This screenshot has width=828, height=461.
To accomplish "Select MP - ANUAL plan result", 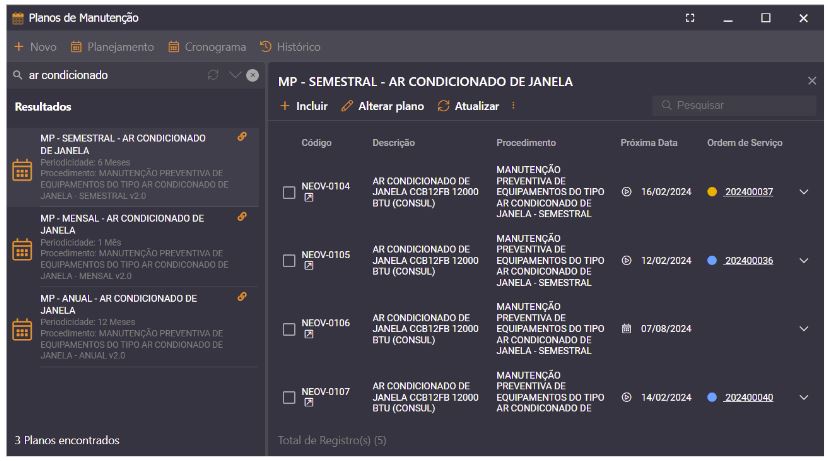I will (x=134, y=327).
